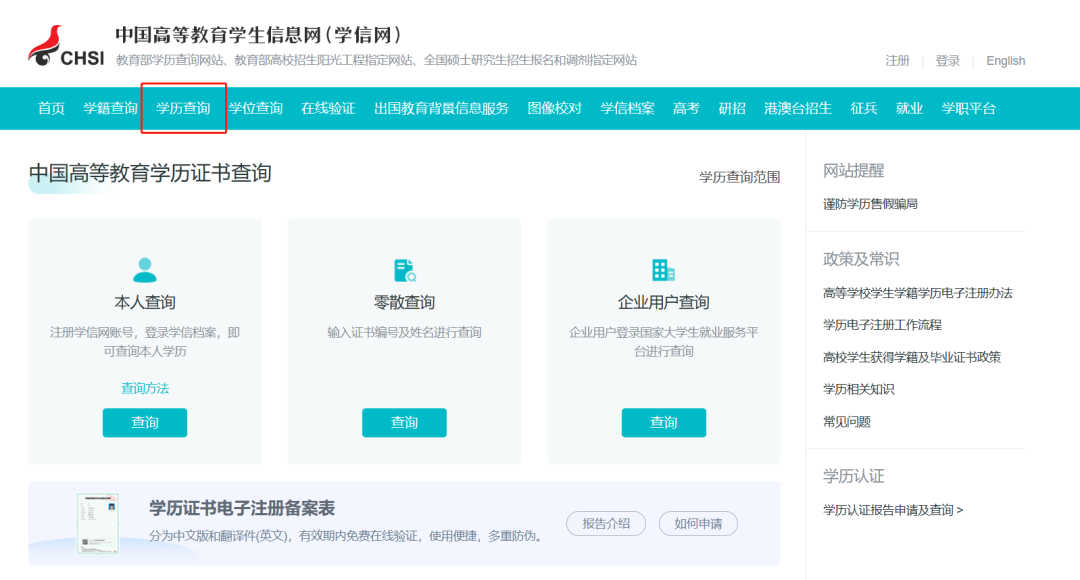1080x580 pixels.
Task: Click the 本人查询 card title
Action: pyautogui.click(x=145, y=302)
